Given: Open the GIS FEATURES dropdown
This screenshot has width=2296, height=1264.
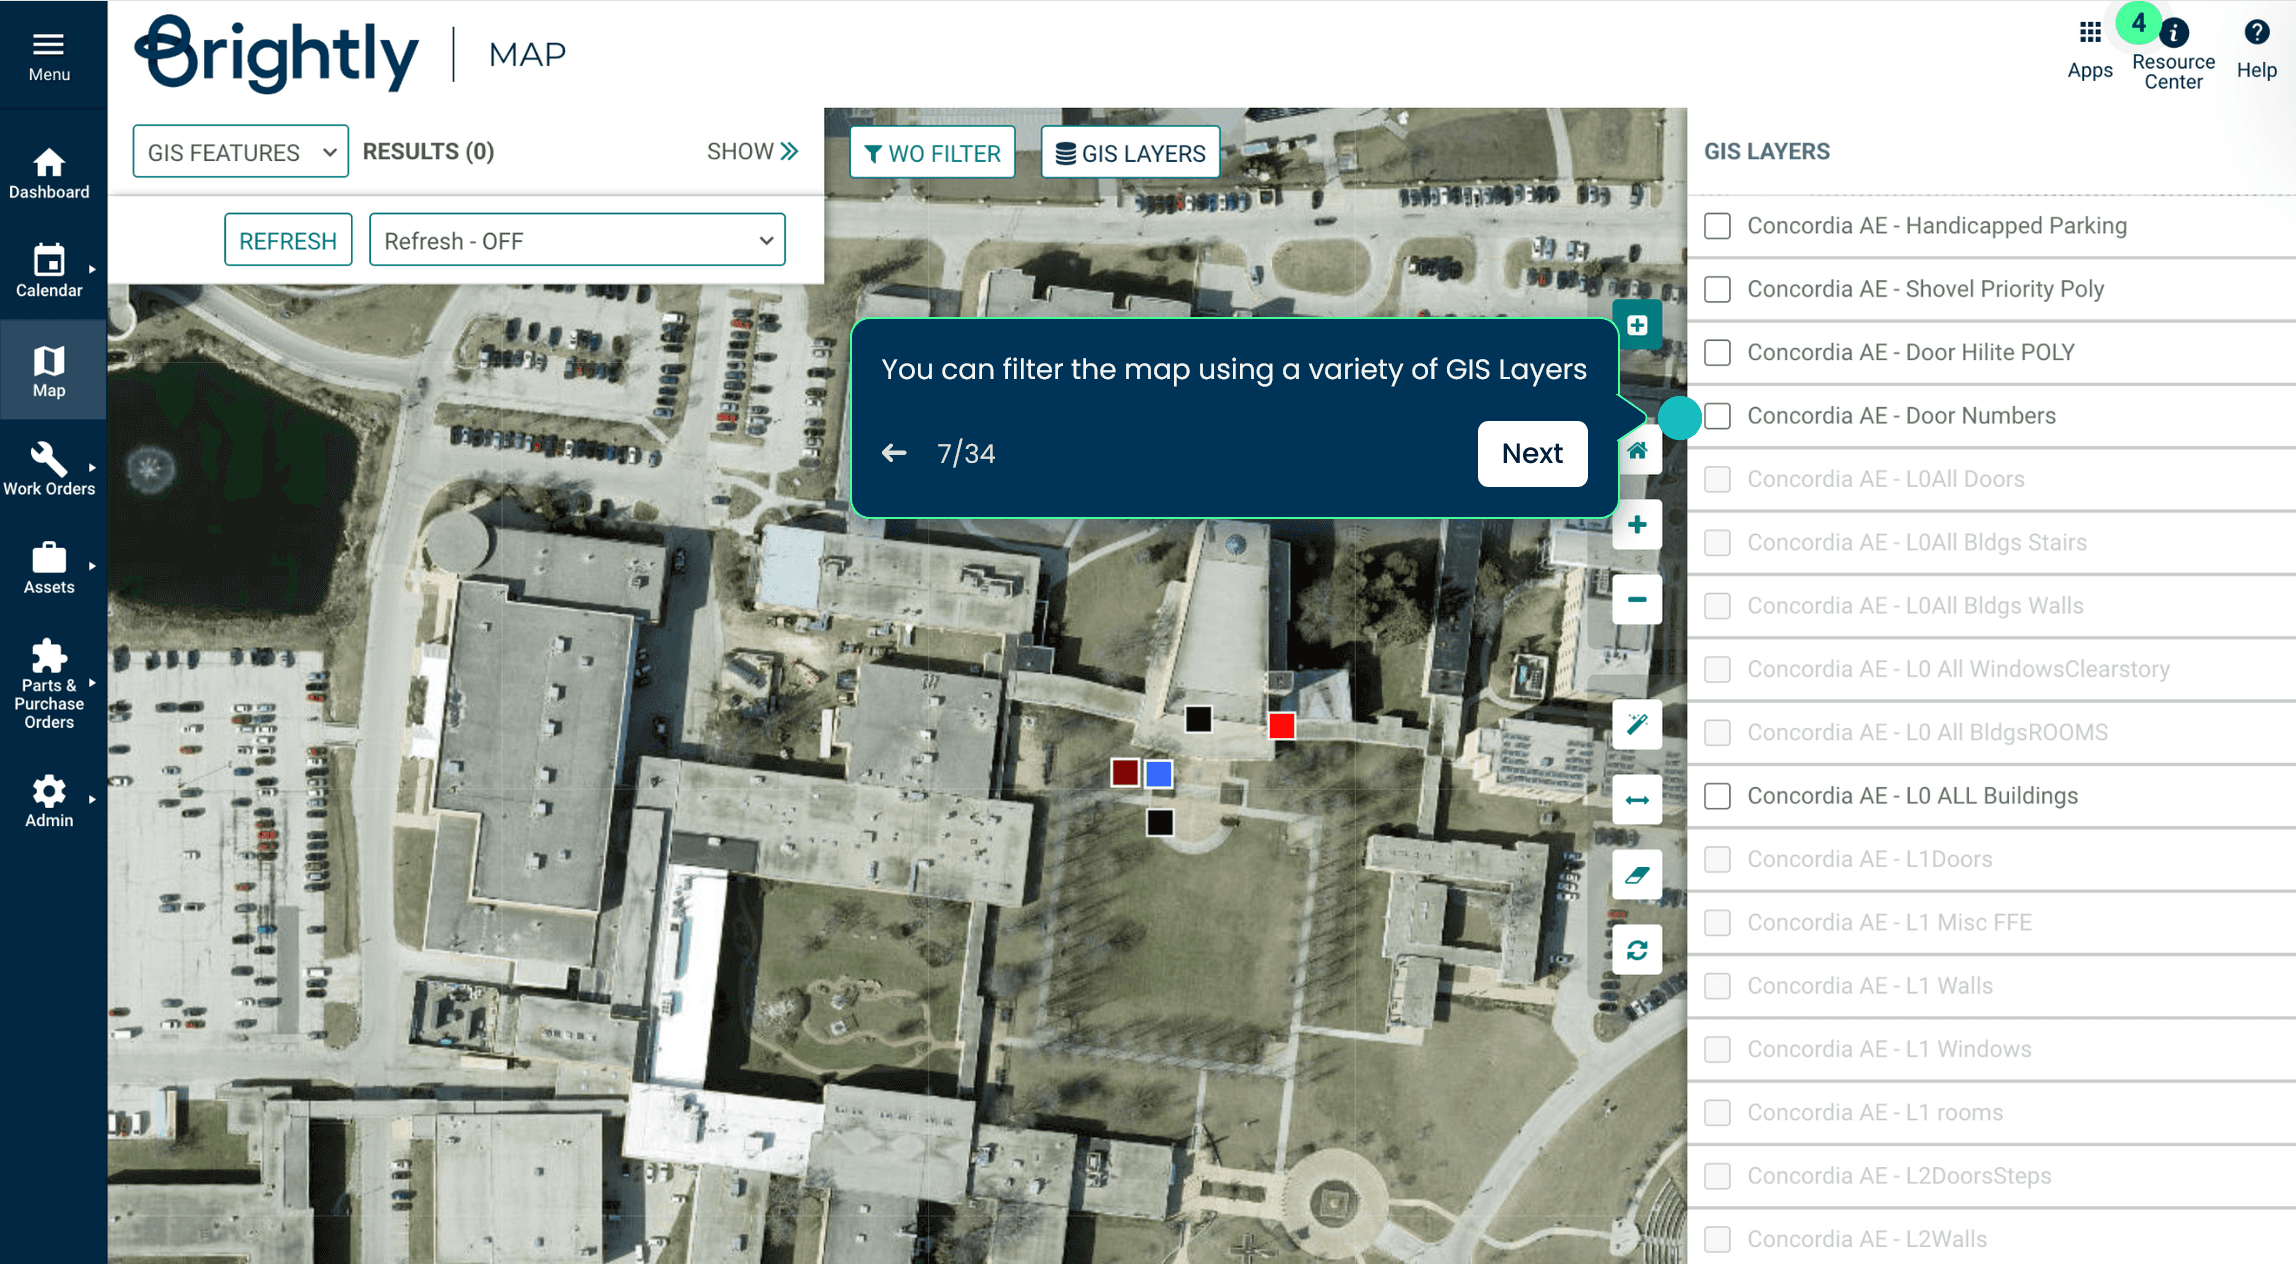Looking at the screenshot, I should coord(240,152).
